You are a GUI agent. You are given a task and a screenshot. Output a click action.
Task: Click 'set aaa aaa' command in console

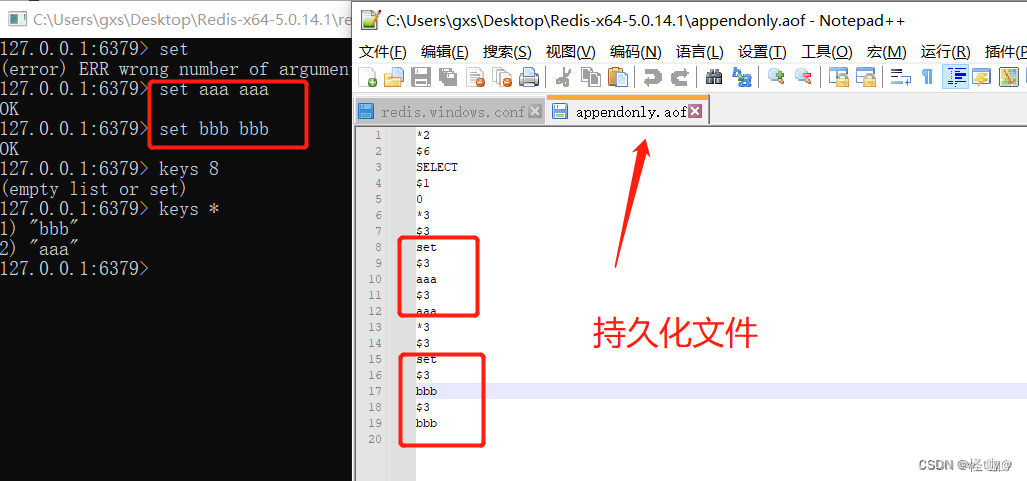[x=214, y=89]
